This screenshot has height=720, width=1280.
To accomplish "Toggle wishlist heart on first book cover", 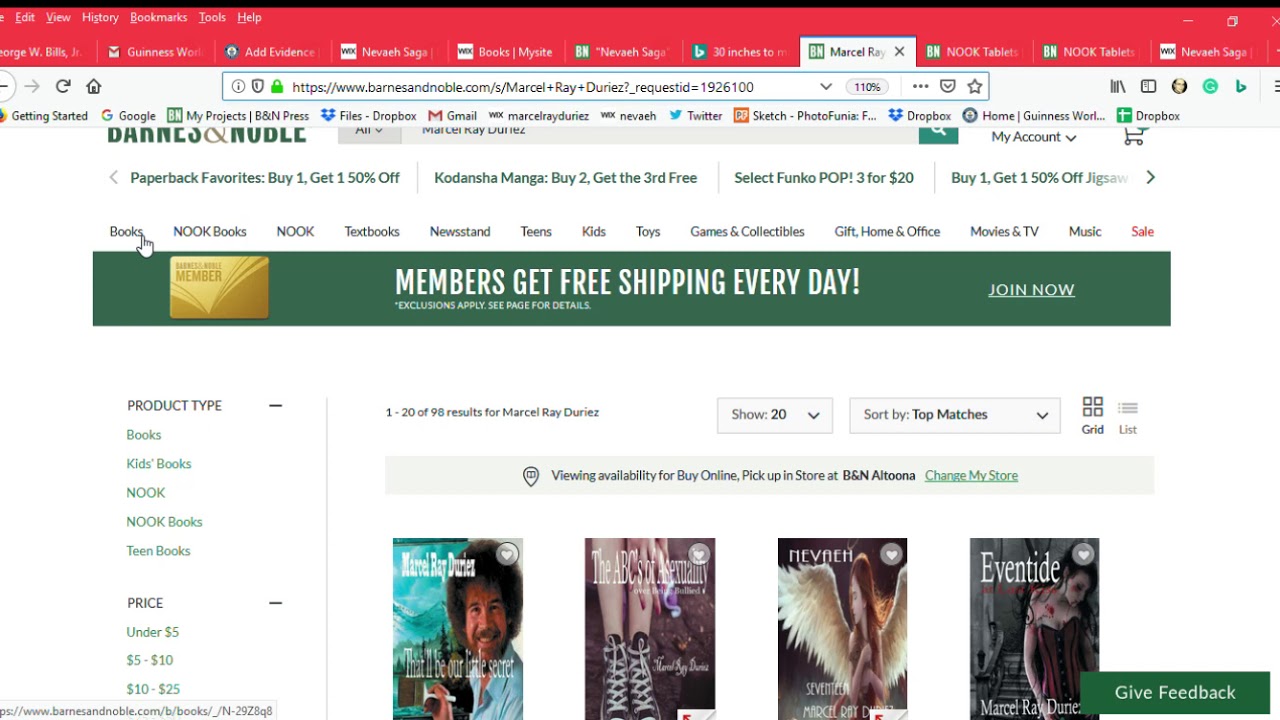I will pyautogui.click(x=507, y=554).
